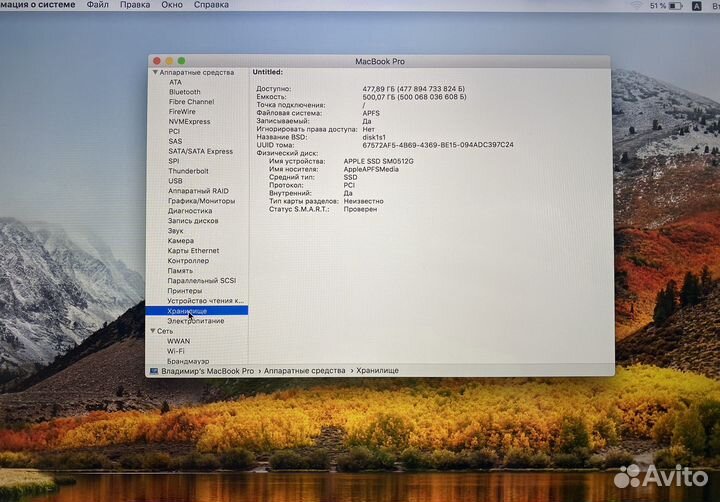The image size is (720, 502).
Task: Click the yellow minimize window button
Action: click(169, 61)
